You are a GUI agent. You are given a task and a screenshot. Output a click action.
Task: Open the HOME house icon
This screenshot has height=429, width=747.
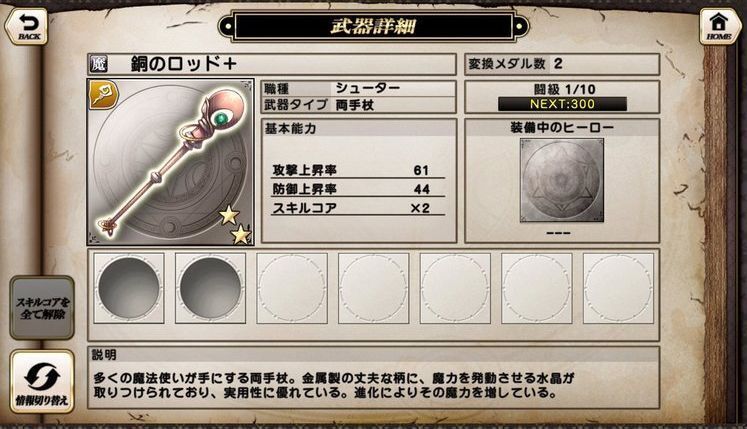720,26
